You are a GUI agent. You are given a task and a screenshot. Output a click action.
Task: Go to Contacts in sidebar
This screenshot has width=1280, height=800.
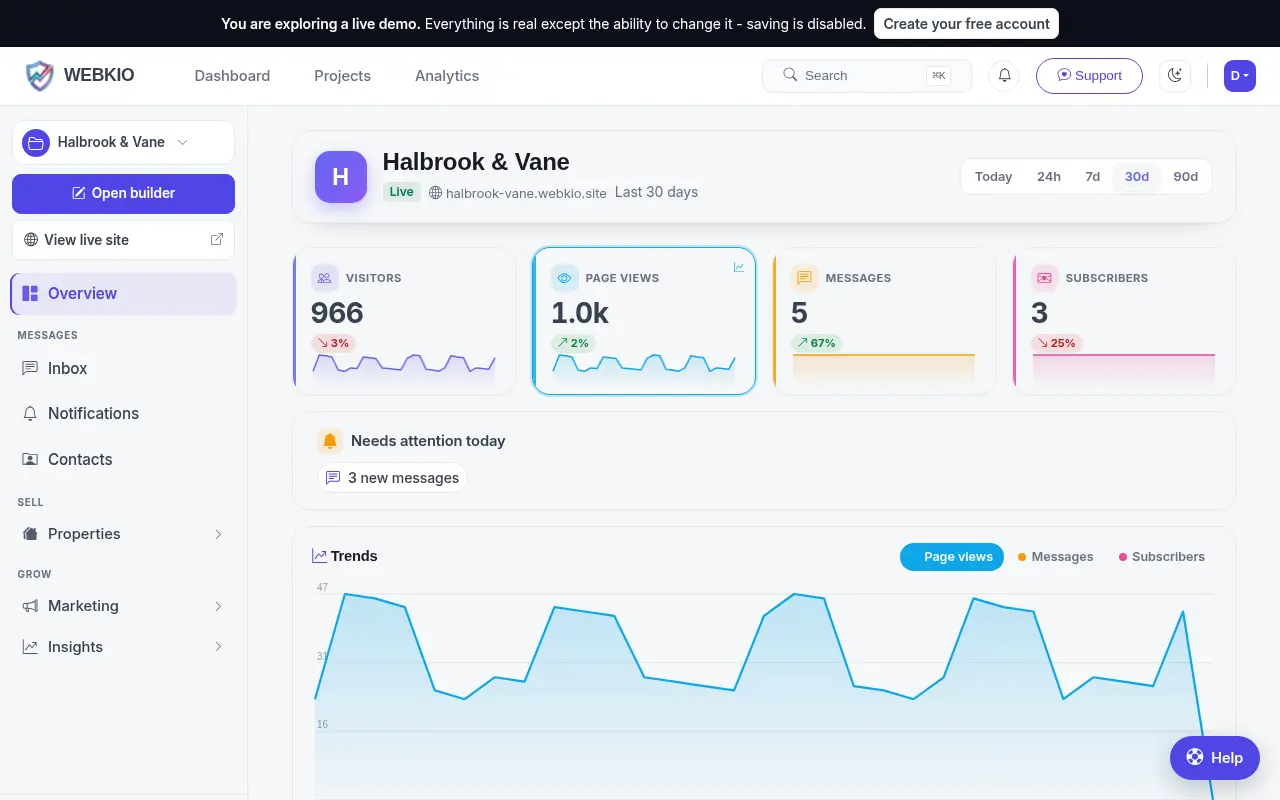pyautogui.click(x=123, y=459)
